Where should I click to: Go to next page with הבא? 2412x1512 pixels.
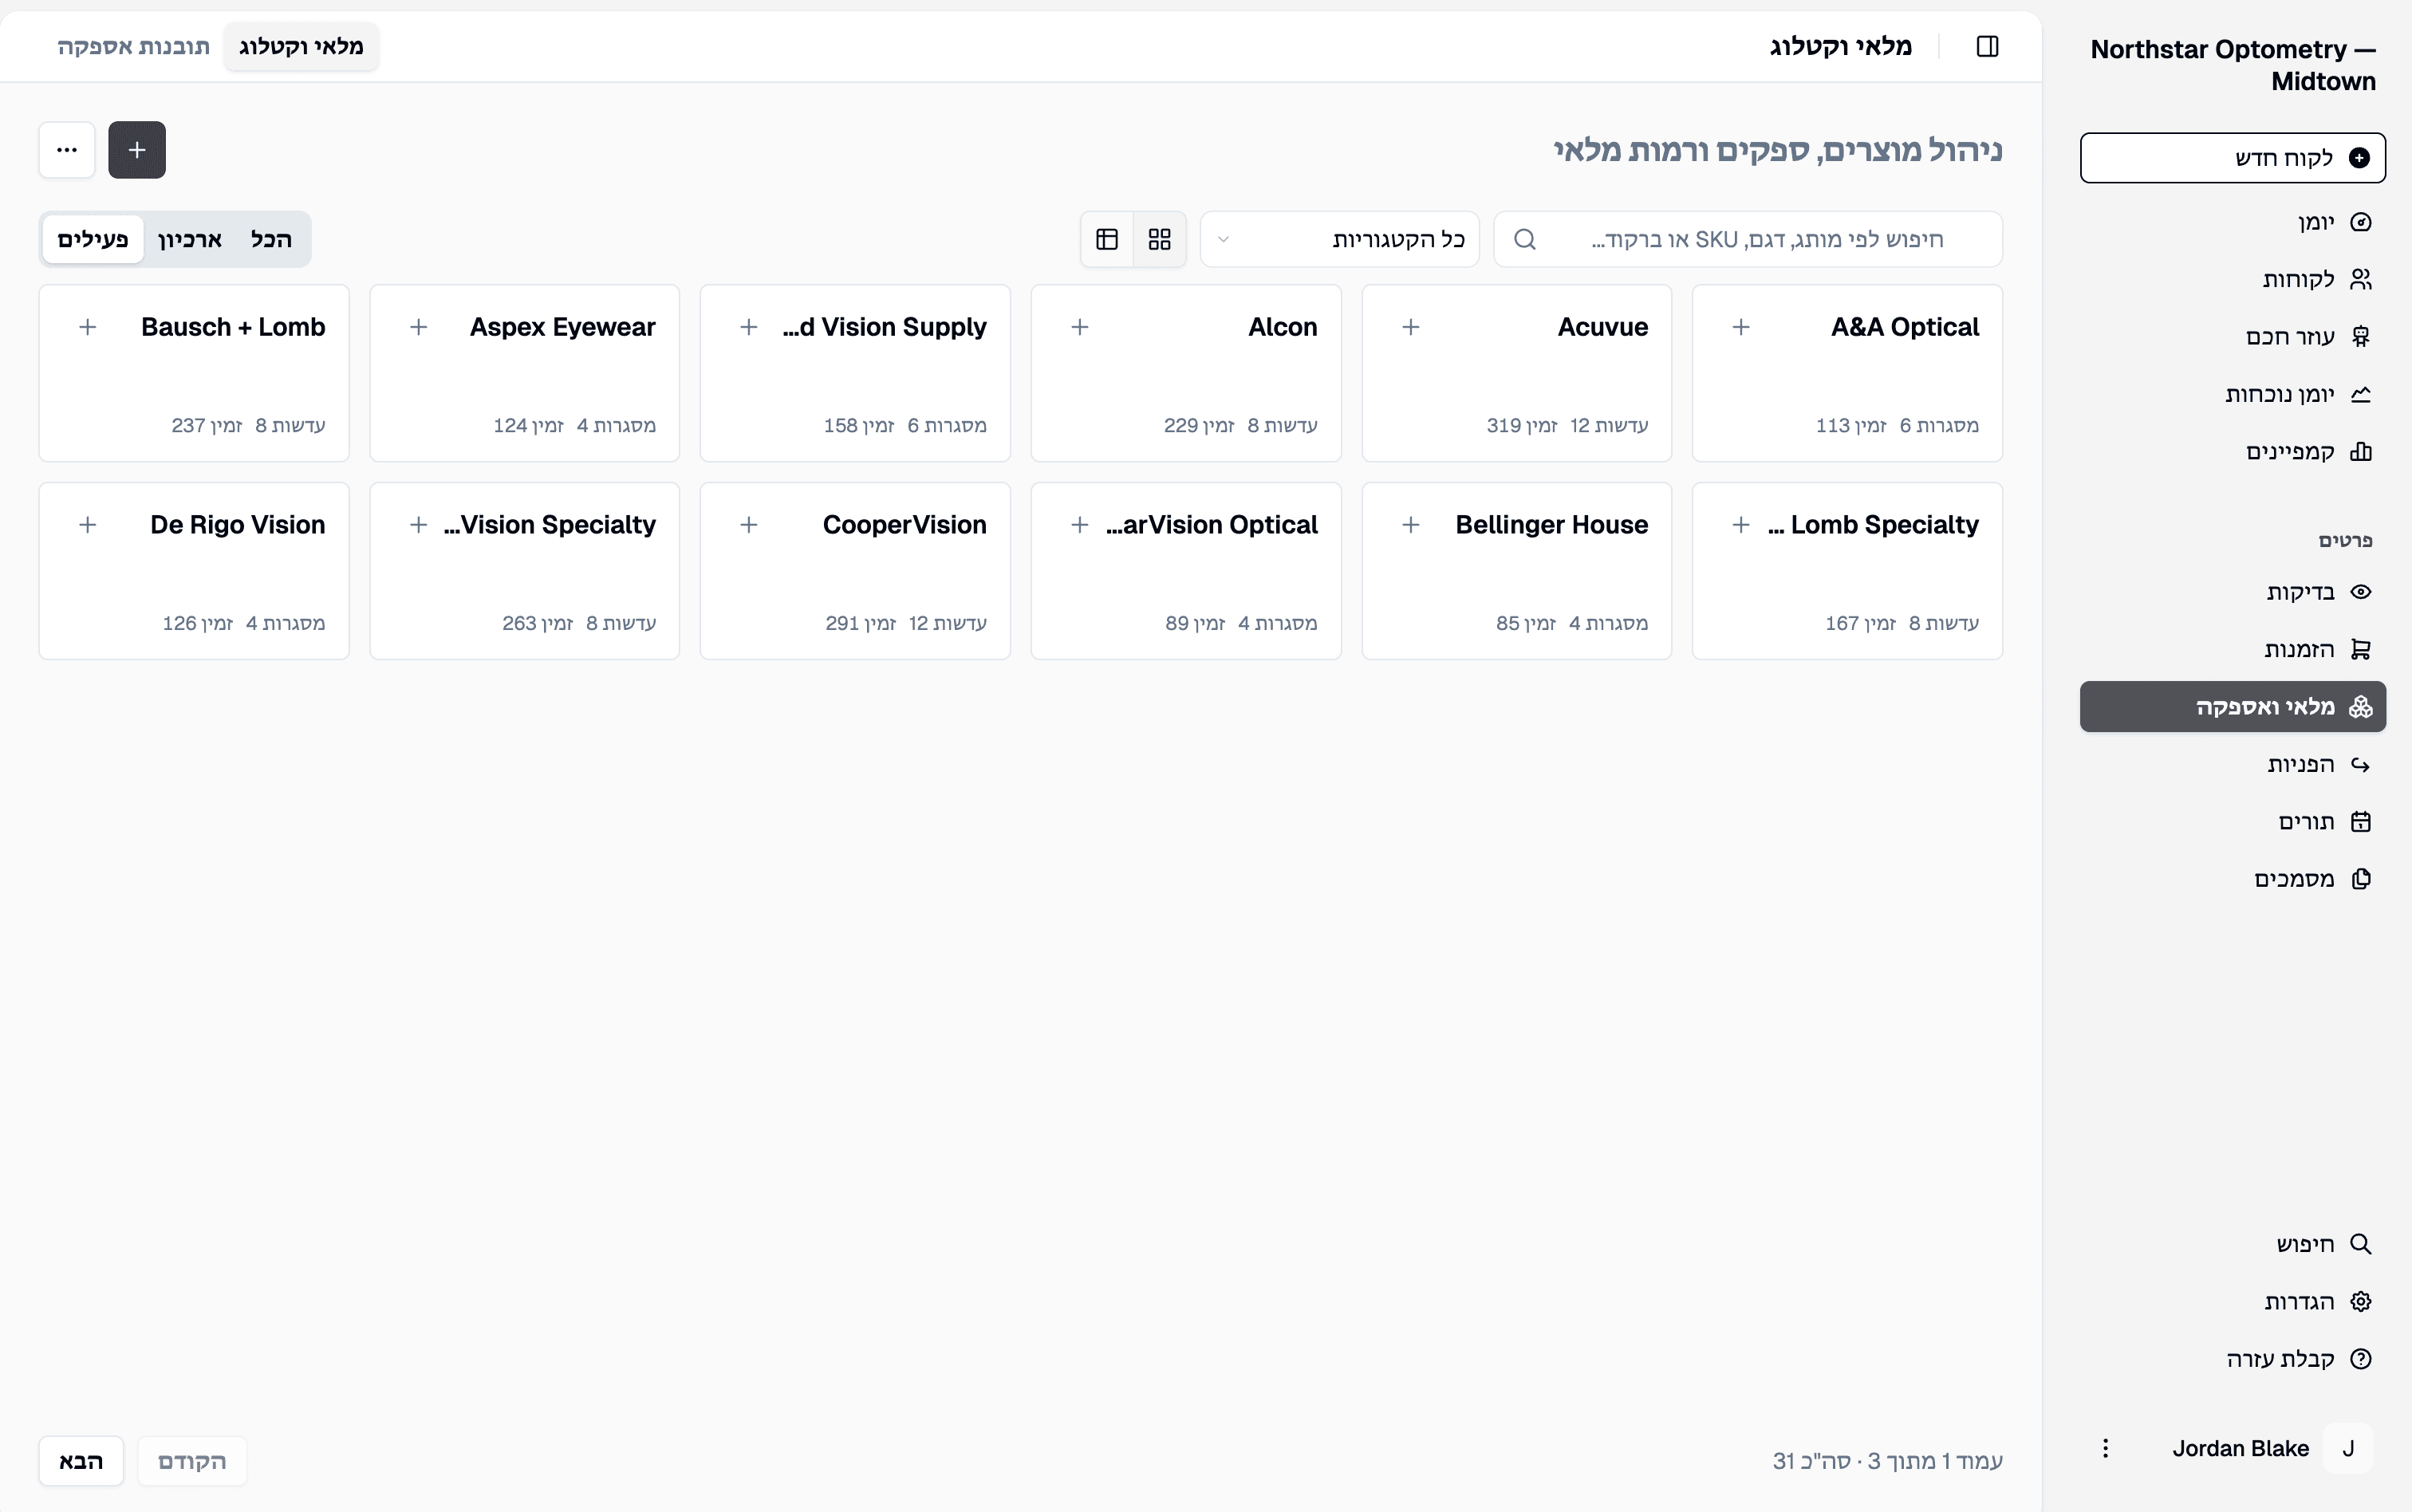(81, 1461)
